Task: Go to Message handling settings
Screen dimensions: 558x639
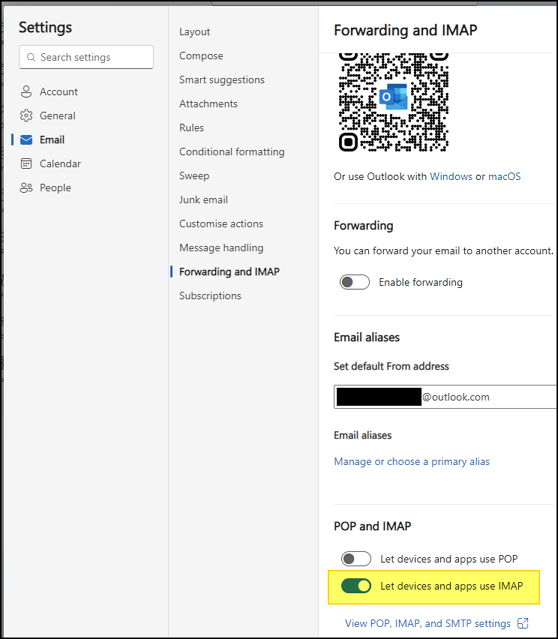Action: click(x=221, y=248)
